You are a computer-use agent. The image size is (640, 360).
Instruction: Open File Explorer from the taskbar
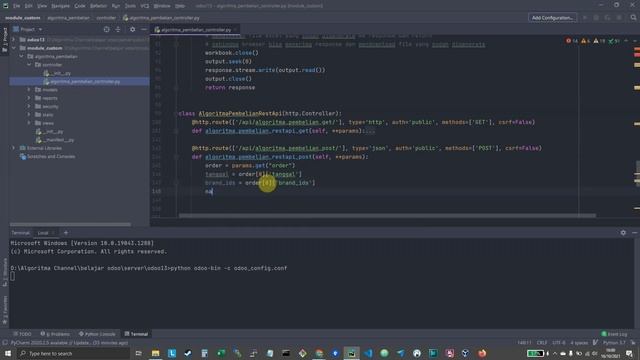click(x=156, y=353)
